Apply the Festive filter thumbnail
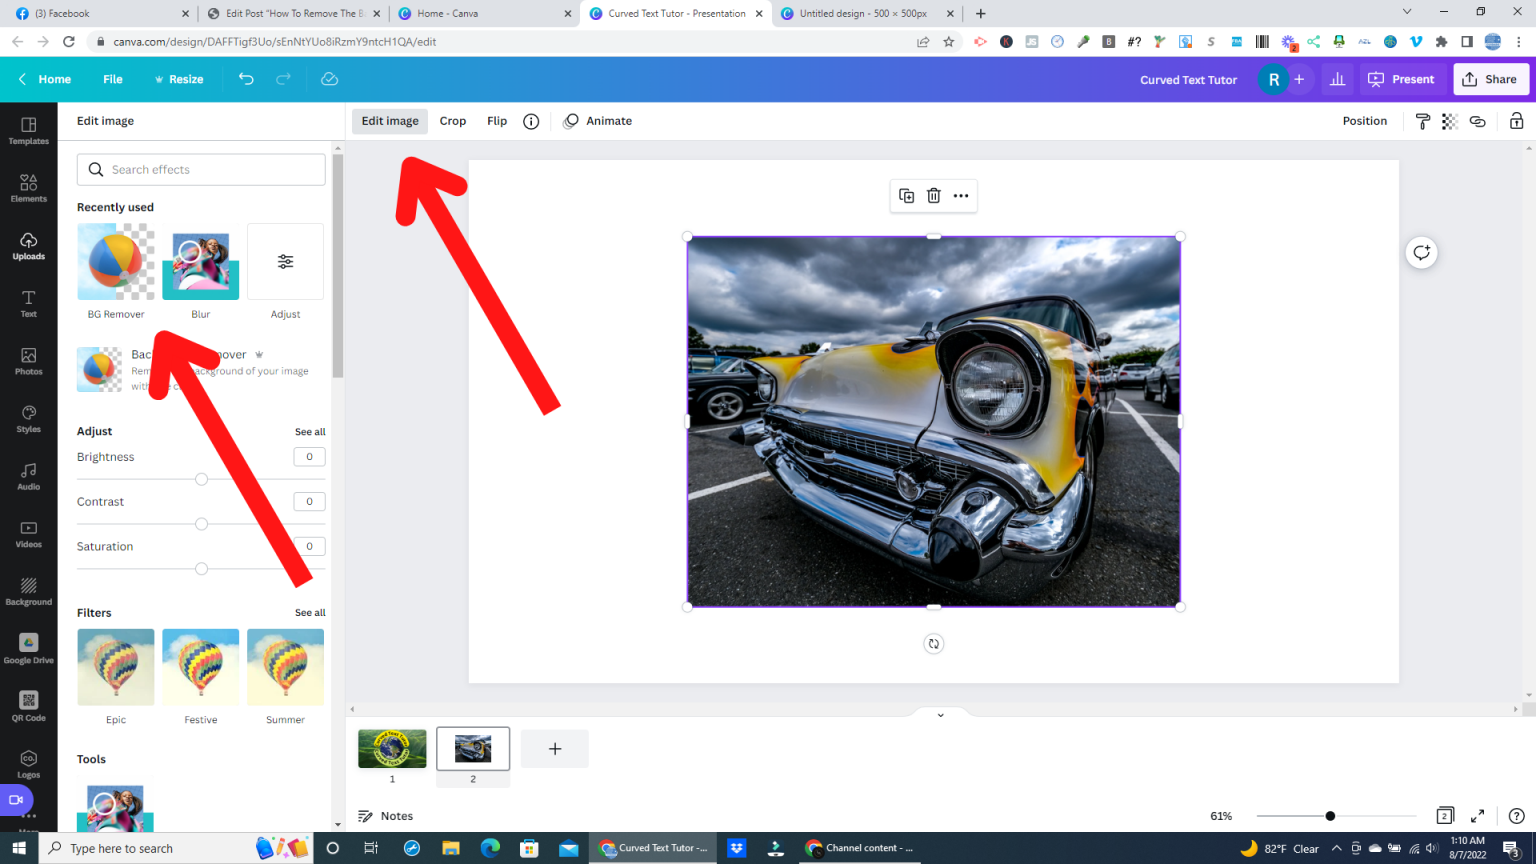The image size is (1536, 864). coord(200,666)
